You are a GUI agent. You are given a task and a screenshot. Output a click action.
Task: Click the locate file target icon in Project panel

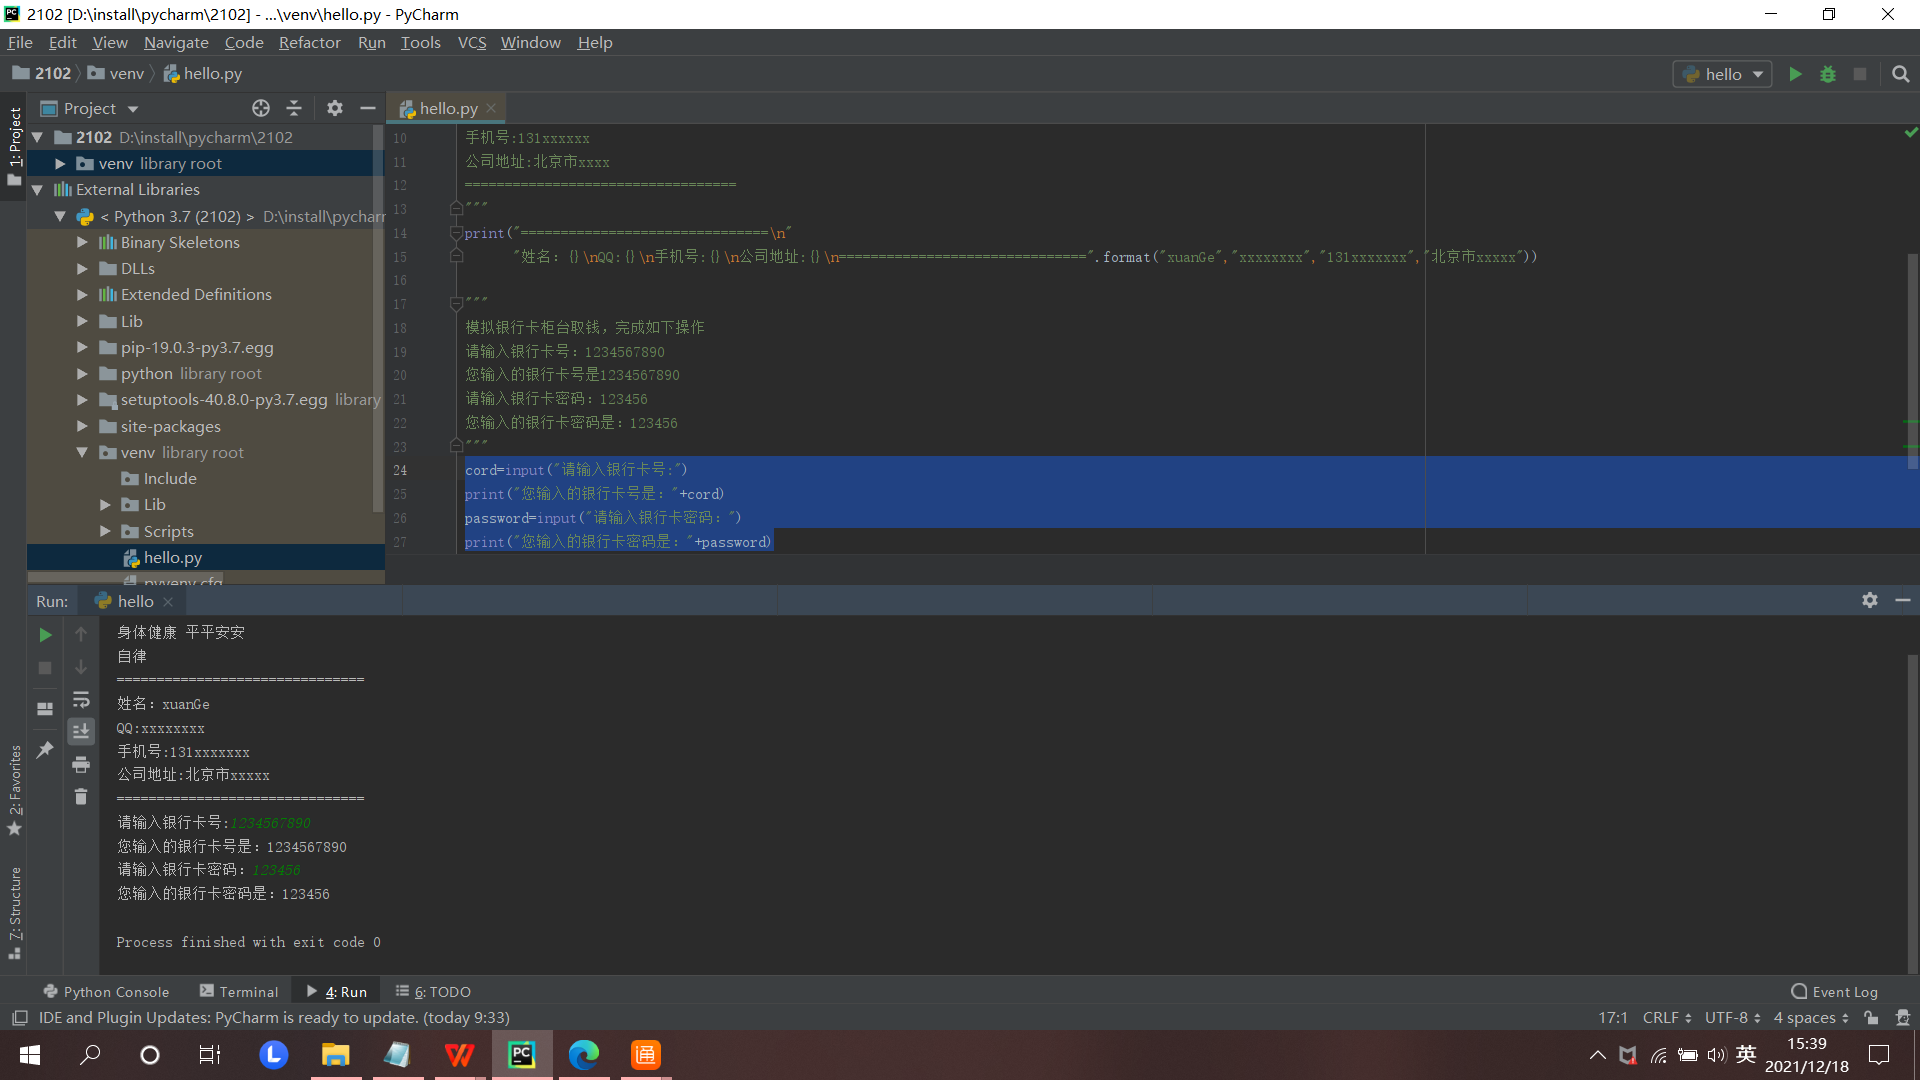[260, 108]
